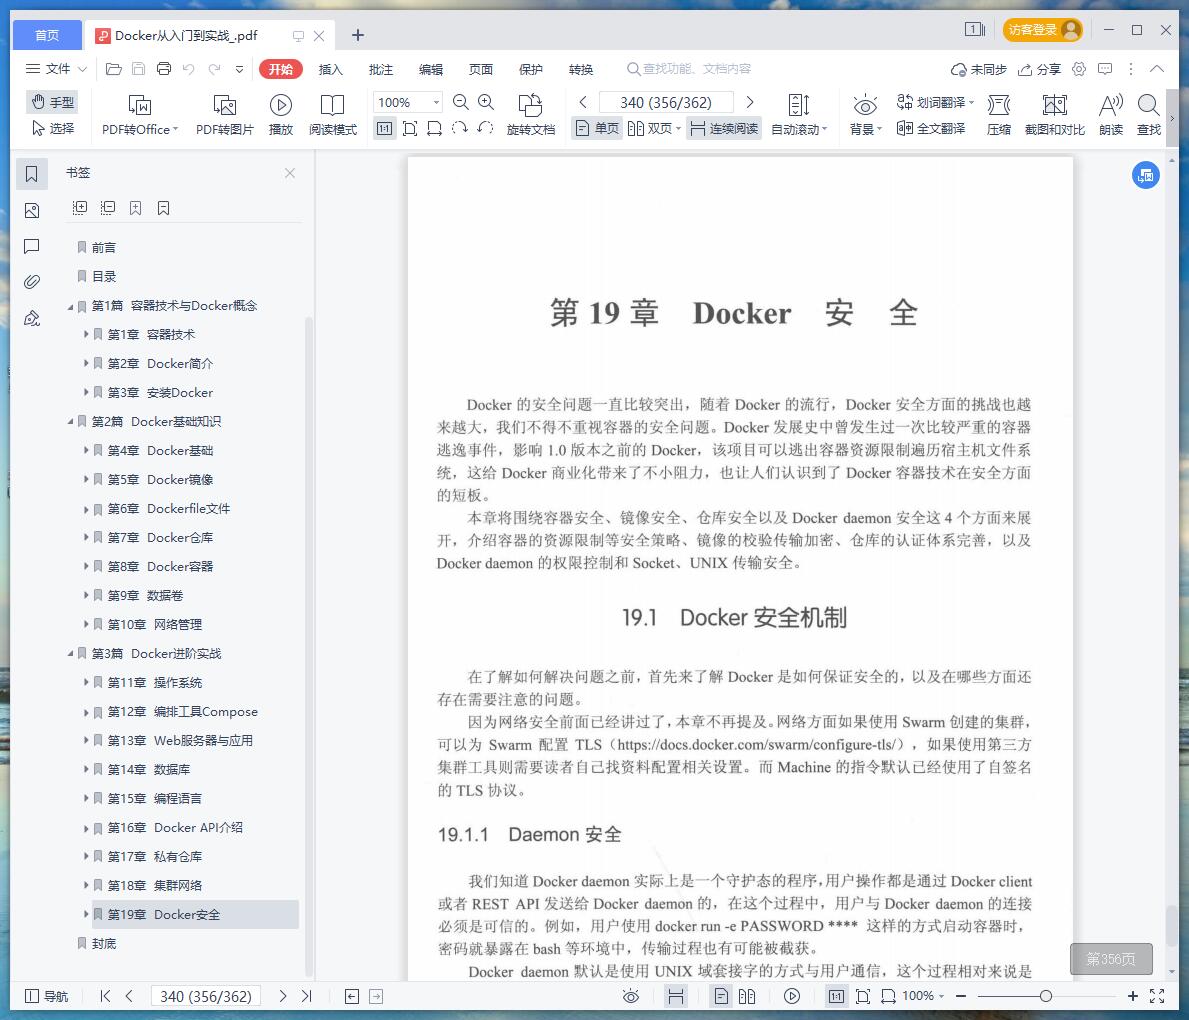The height and width of the screenshot is (1020, 1189).
Task: Open the settings gear icon in the top bar
Action: pos(1079,69)
